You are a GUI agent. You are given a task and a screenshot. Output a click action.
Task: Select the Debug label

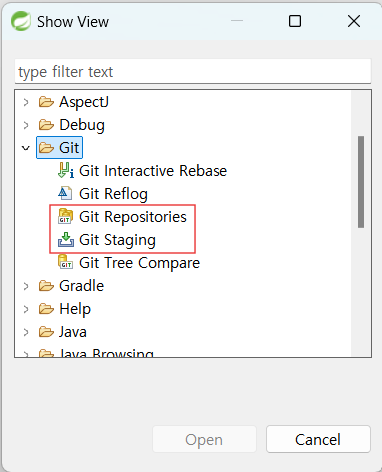point(82,125)
